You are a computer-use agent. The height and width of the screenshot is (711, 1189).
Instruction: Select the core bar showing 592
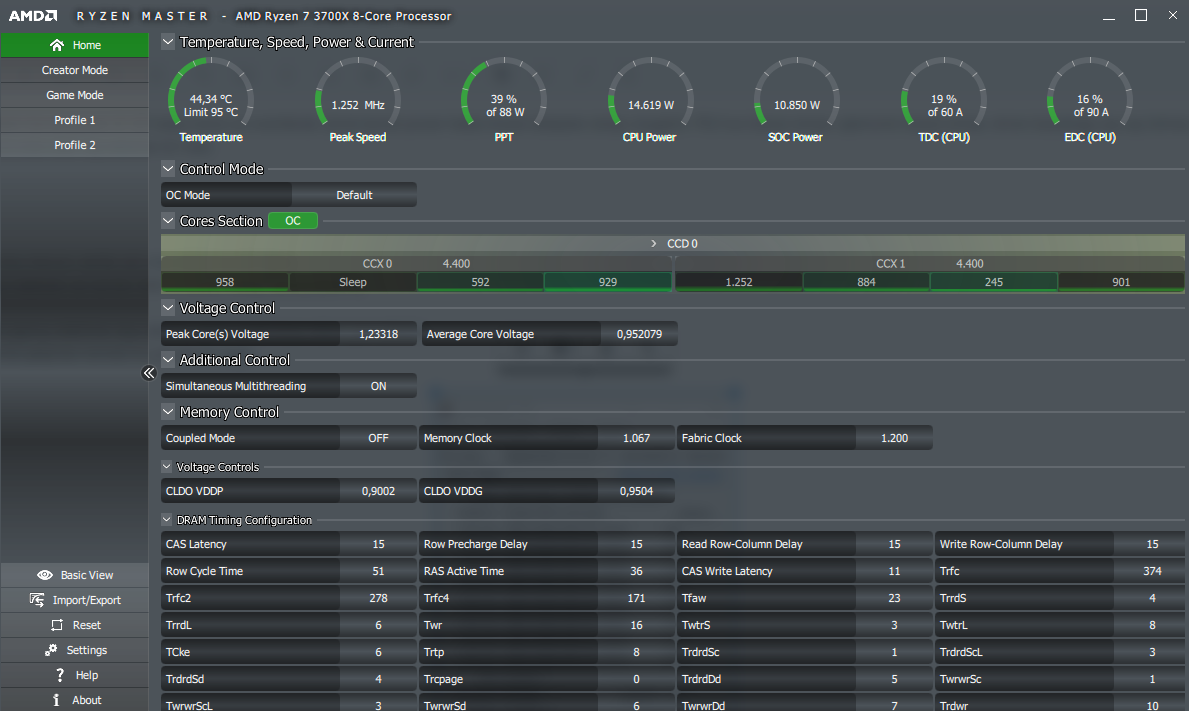pyautogui.click(x=480, y=282)
